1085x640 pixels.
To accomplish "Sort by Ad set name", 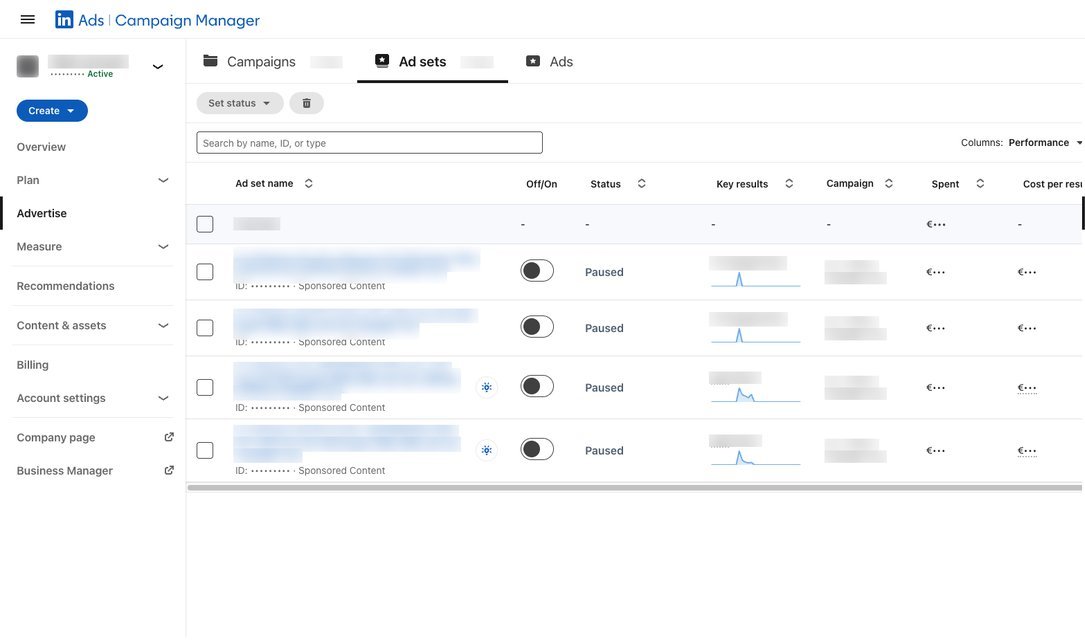I will tap(309, 183).
